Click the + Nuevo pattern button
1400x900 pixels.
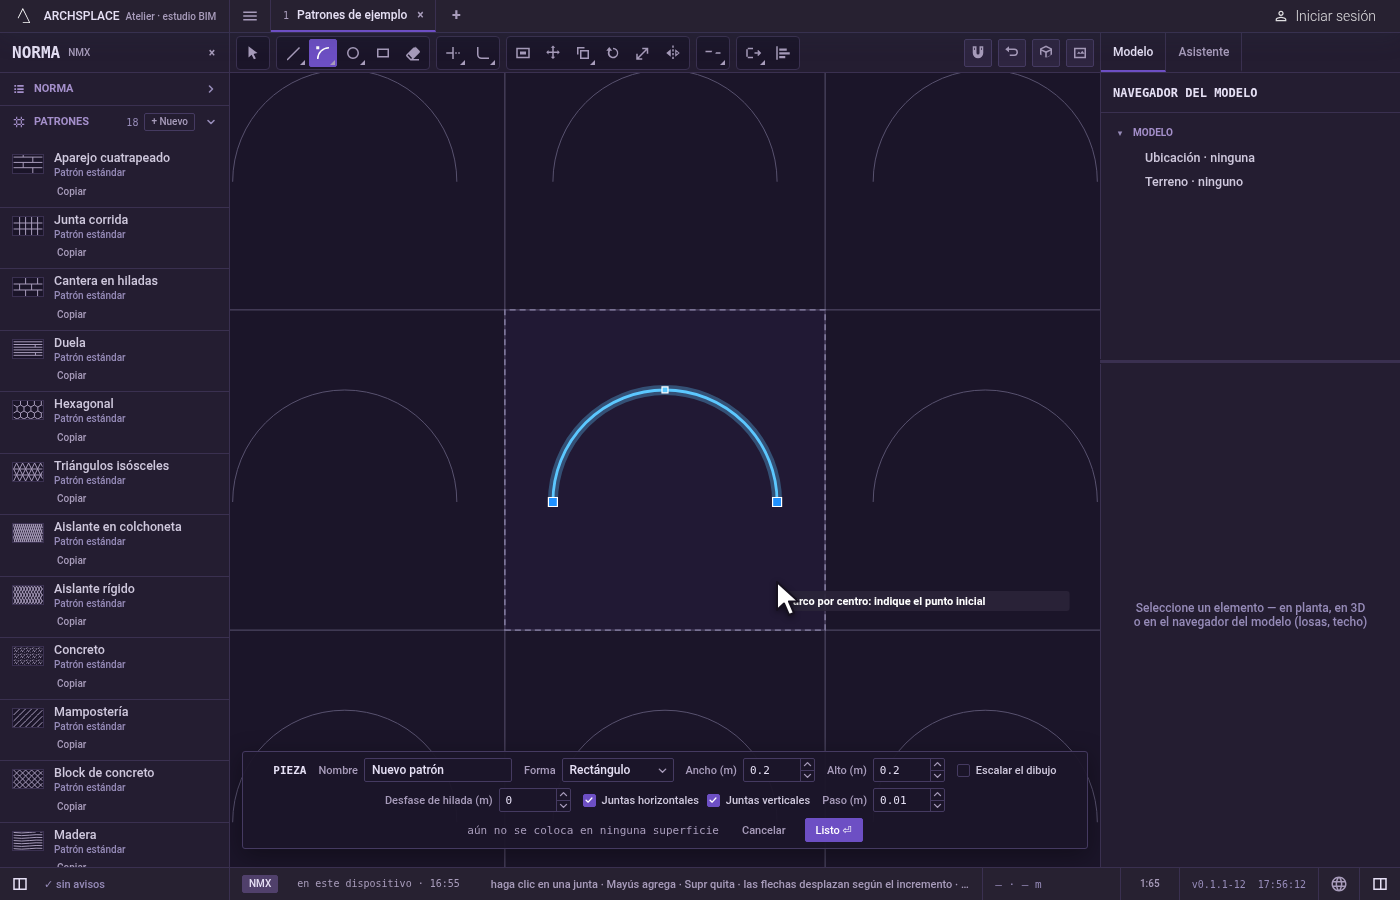coord(170,122)
